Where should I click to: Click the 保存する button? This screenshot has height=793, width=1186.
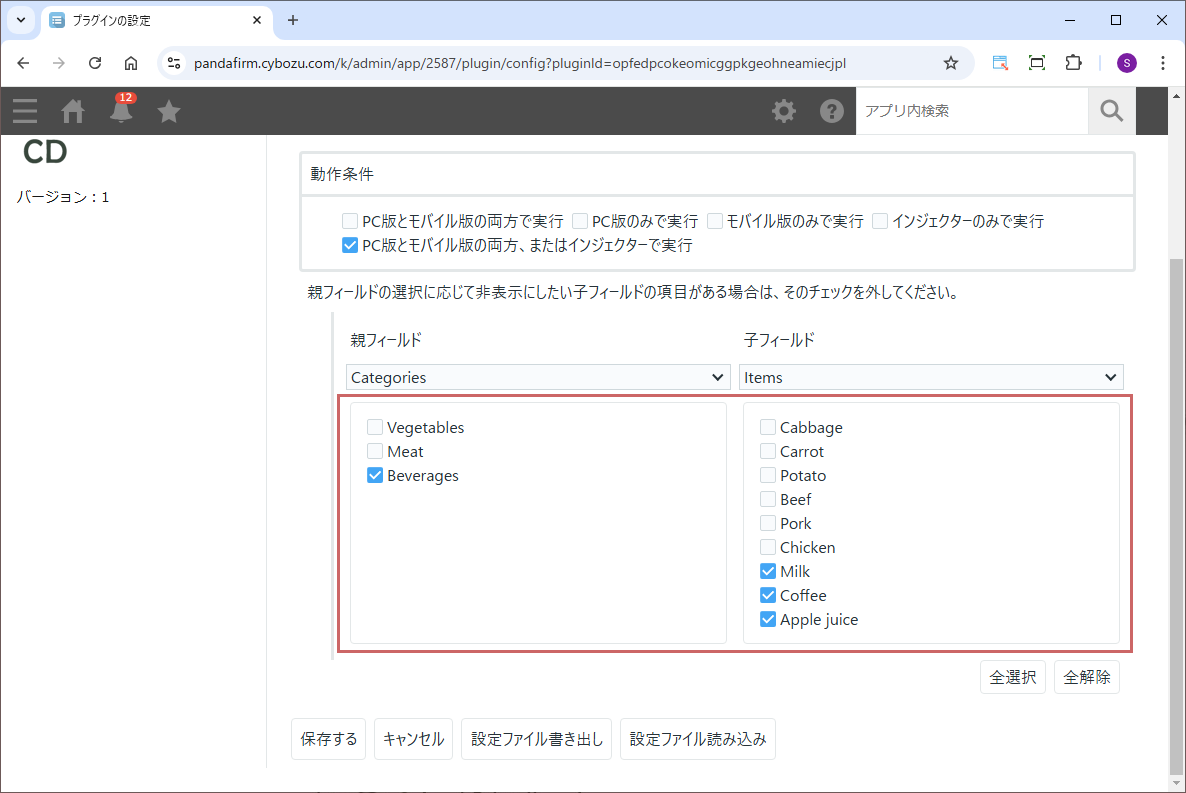(x=329, y=739)
